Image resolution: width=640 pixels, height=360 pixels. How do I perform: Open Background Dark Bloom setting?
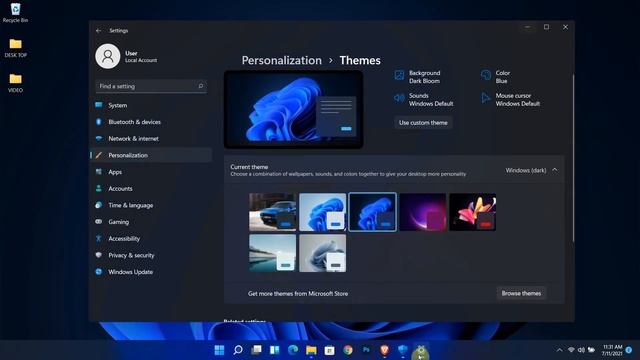point(418,77)
